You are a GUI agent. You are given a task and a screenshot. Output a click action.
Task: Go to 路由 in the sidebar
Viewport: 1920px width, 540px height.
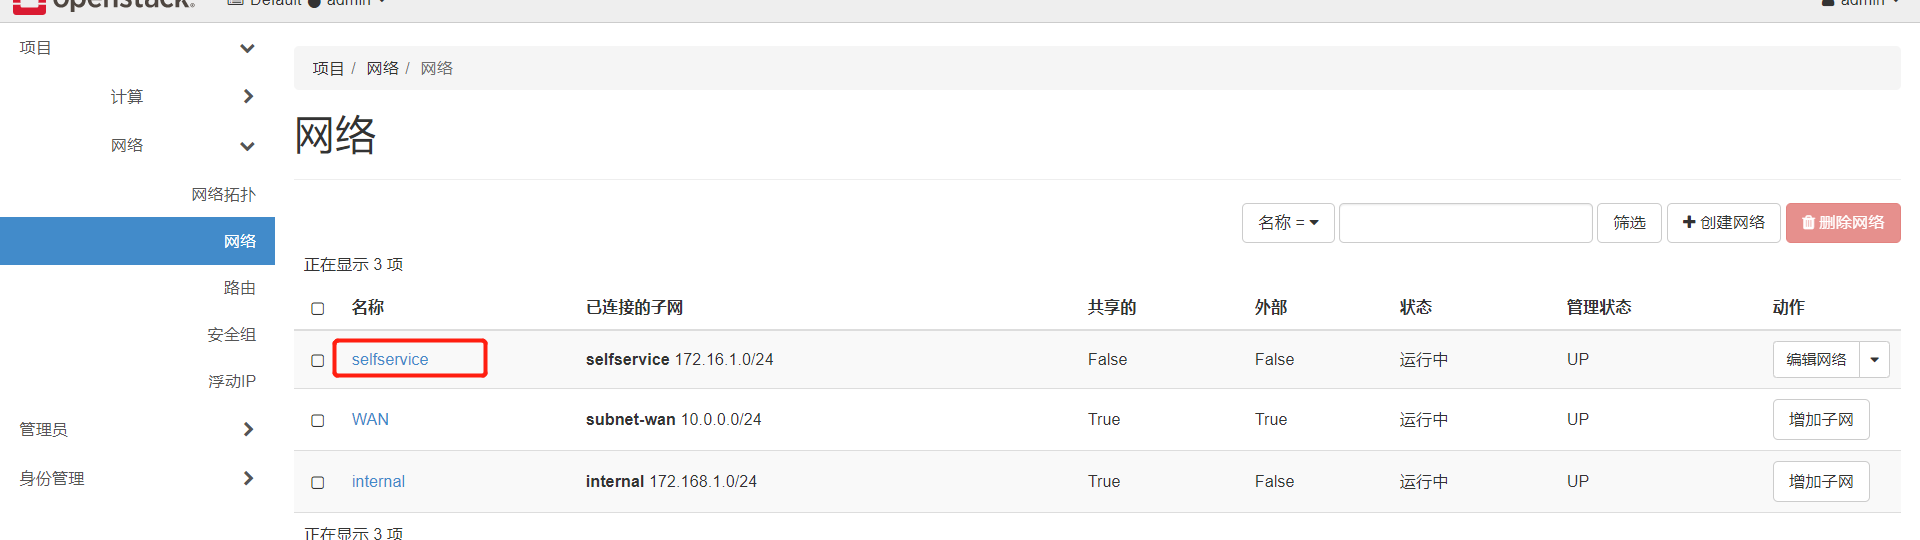239,288
